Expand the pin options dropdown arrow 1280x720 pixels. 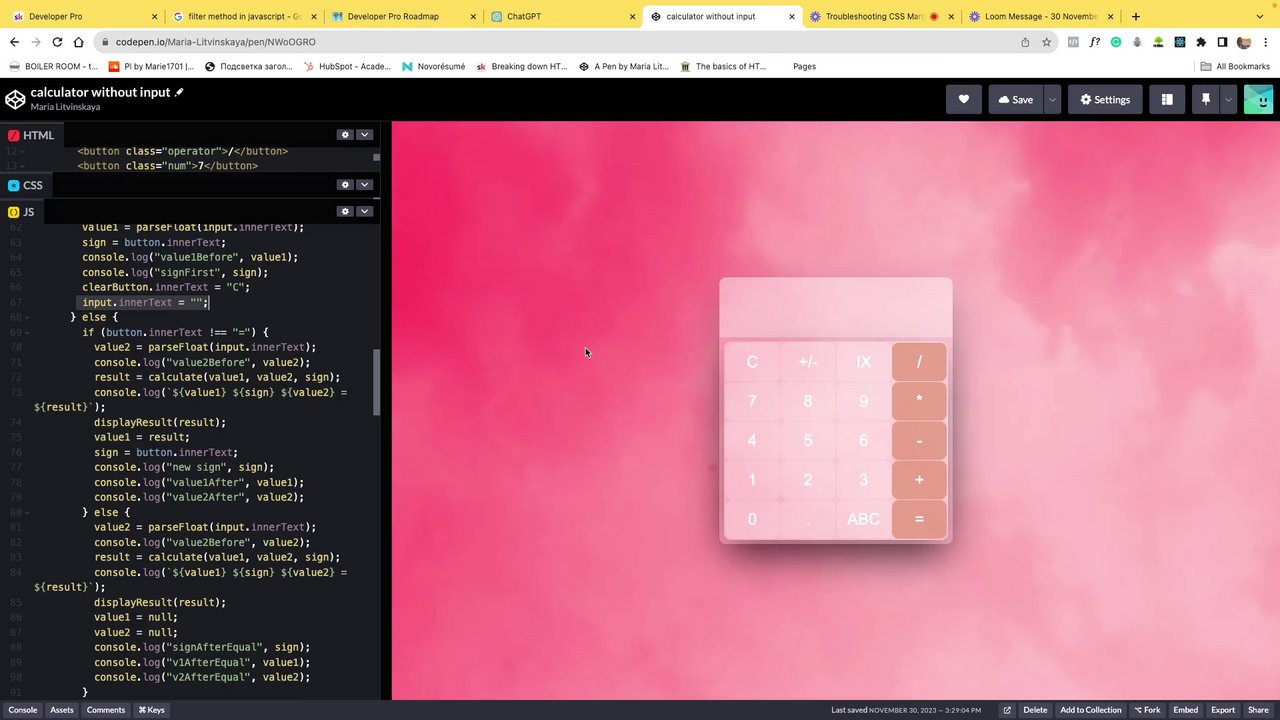[1228, 100]
